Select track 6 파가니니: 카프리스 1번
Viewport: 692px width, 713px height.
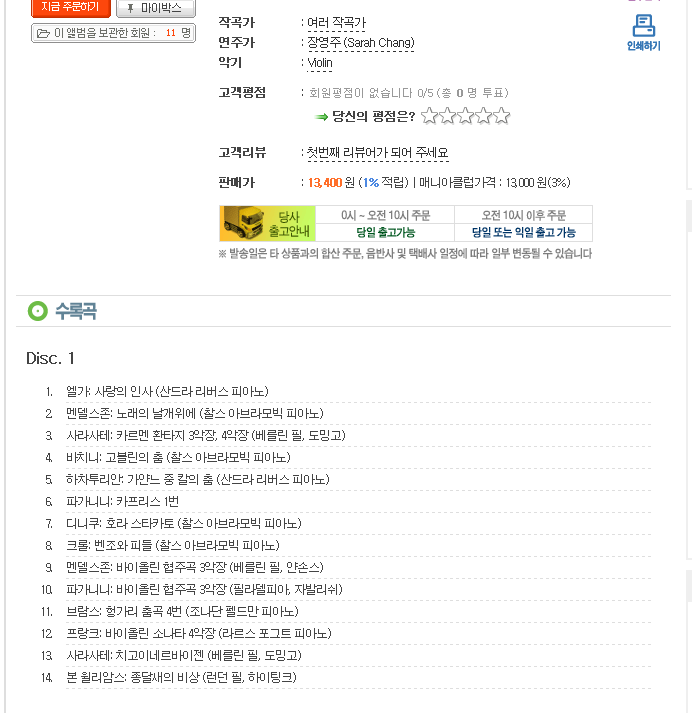coord(123,501)
